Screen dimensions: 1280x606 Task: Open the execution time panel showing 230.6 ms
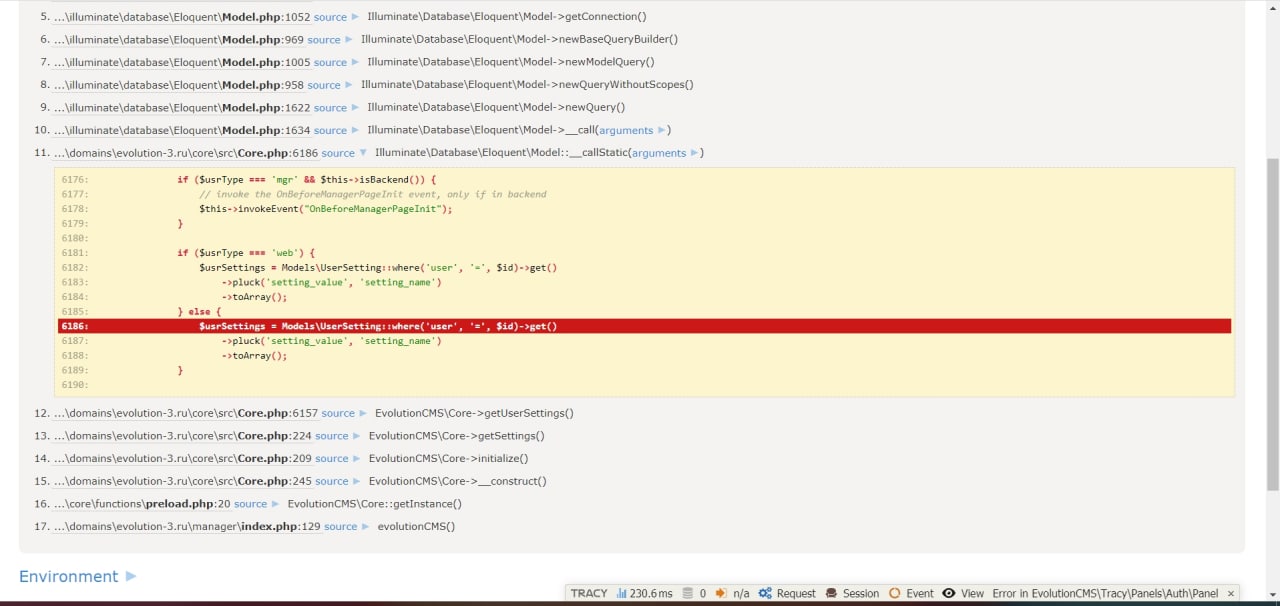(x=645, y=593)
